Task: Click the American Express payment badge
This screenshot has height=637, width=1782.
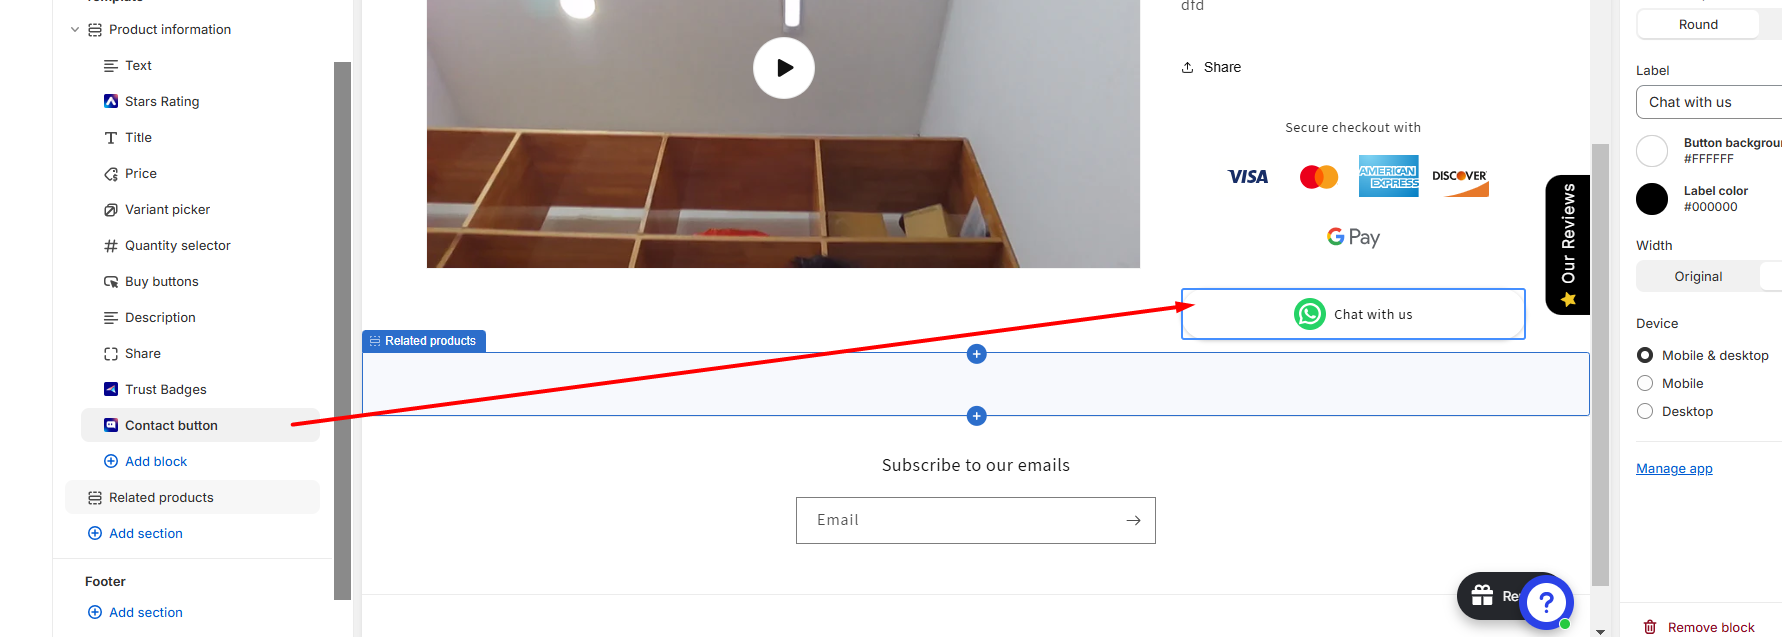Action: point(1389,176)
